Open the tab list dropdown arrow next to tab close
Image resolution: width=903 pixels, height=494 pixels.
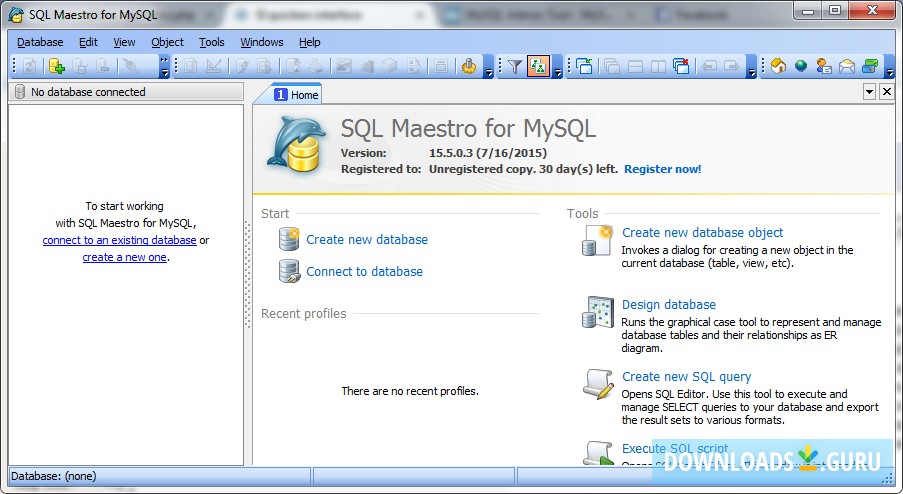coord(870,92)
